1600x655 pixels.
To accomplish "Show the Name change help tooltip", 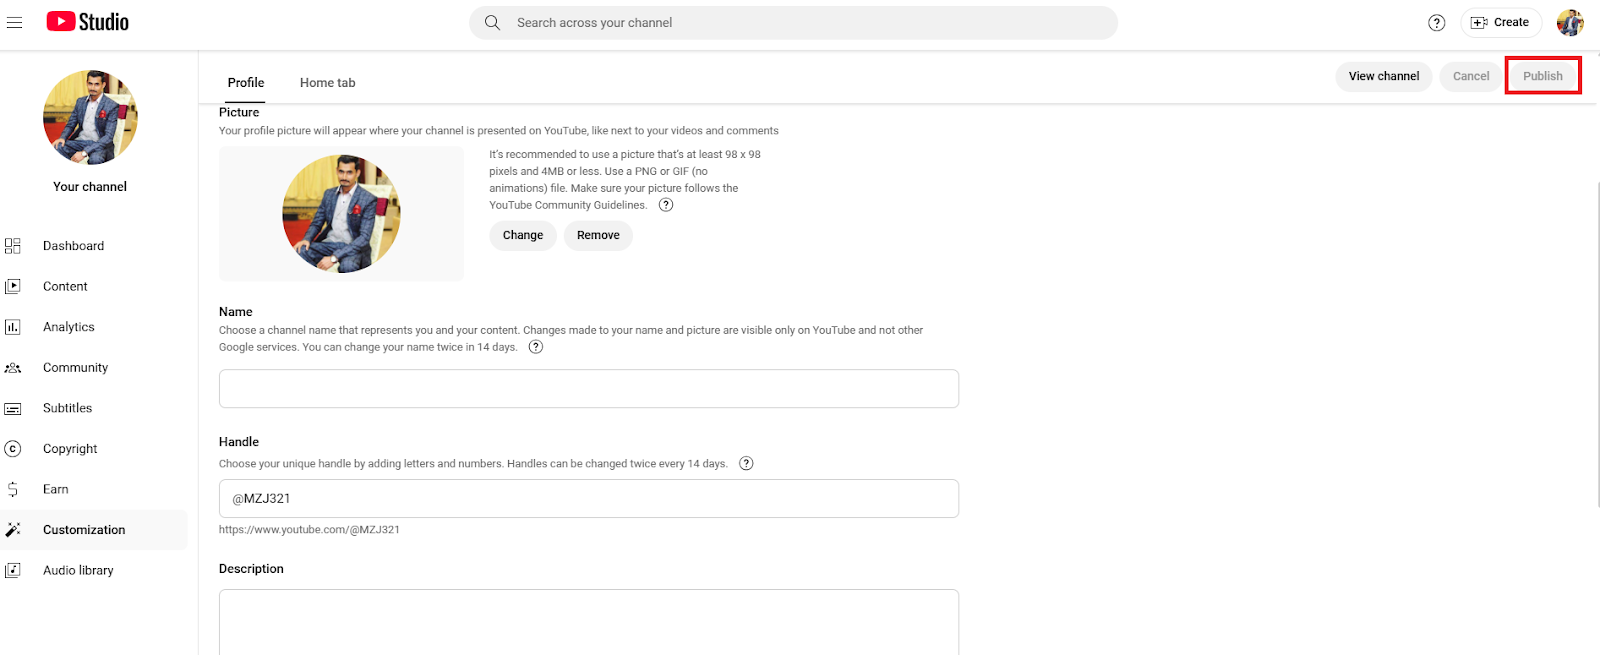I will (536, 347).
